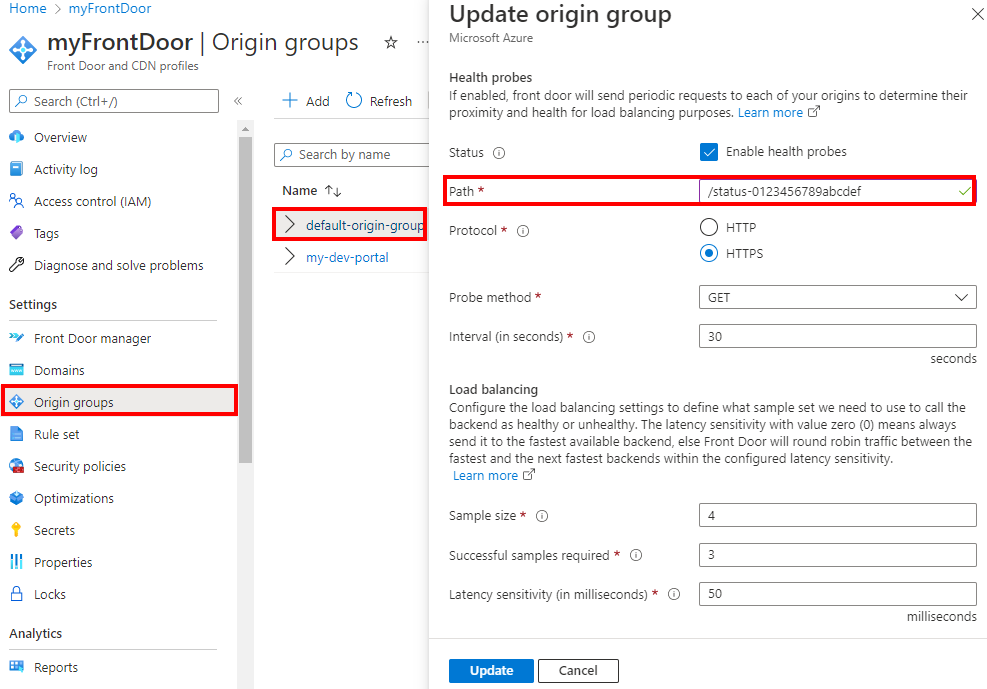Switch to the Rule set section
The height and width of the screenshot is (689, 987).
(56, 434)
